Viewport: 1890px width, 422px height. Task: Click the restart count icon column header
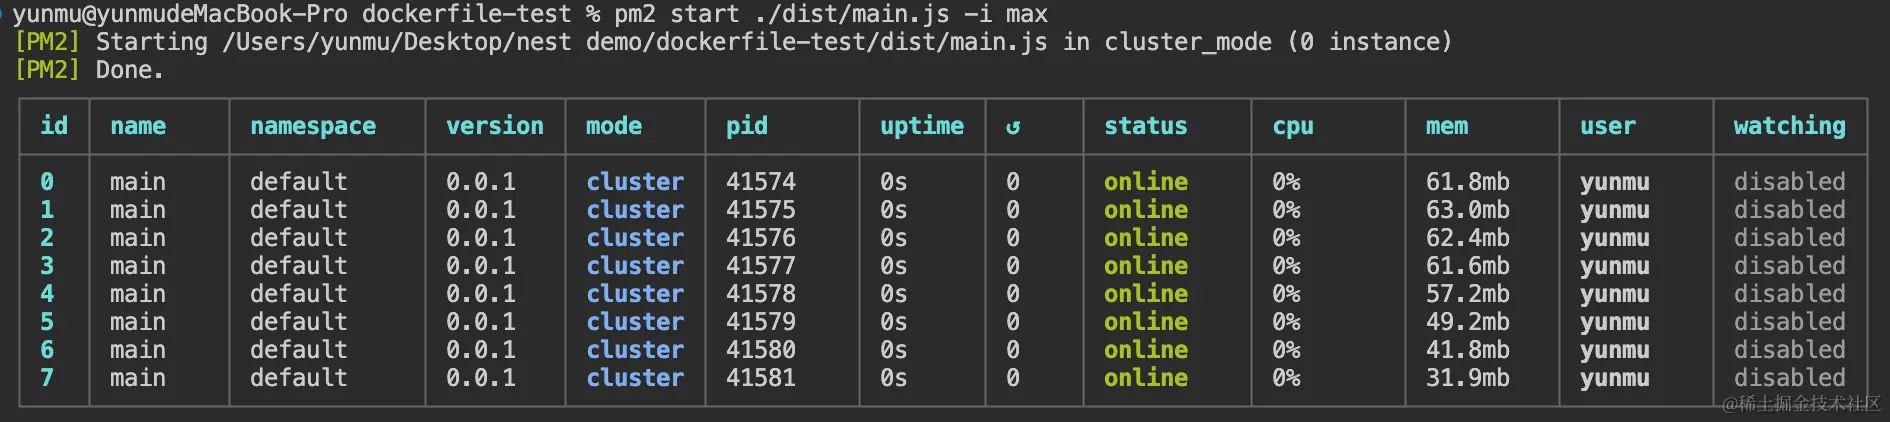tap(1013, 127)
